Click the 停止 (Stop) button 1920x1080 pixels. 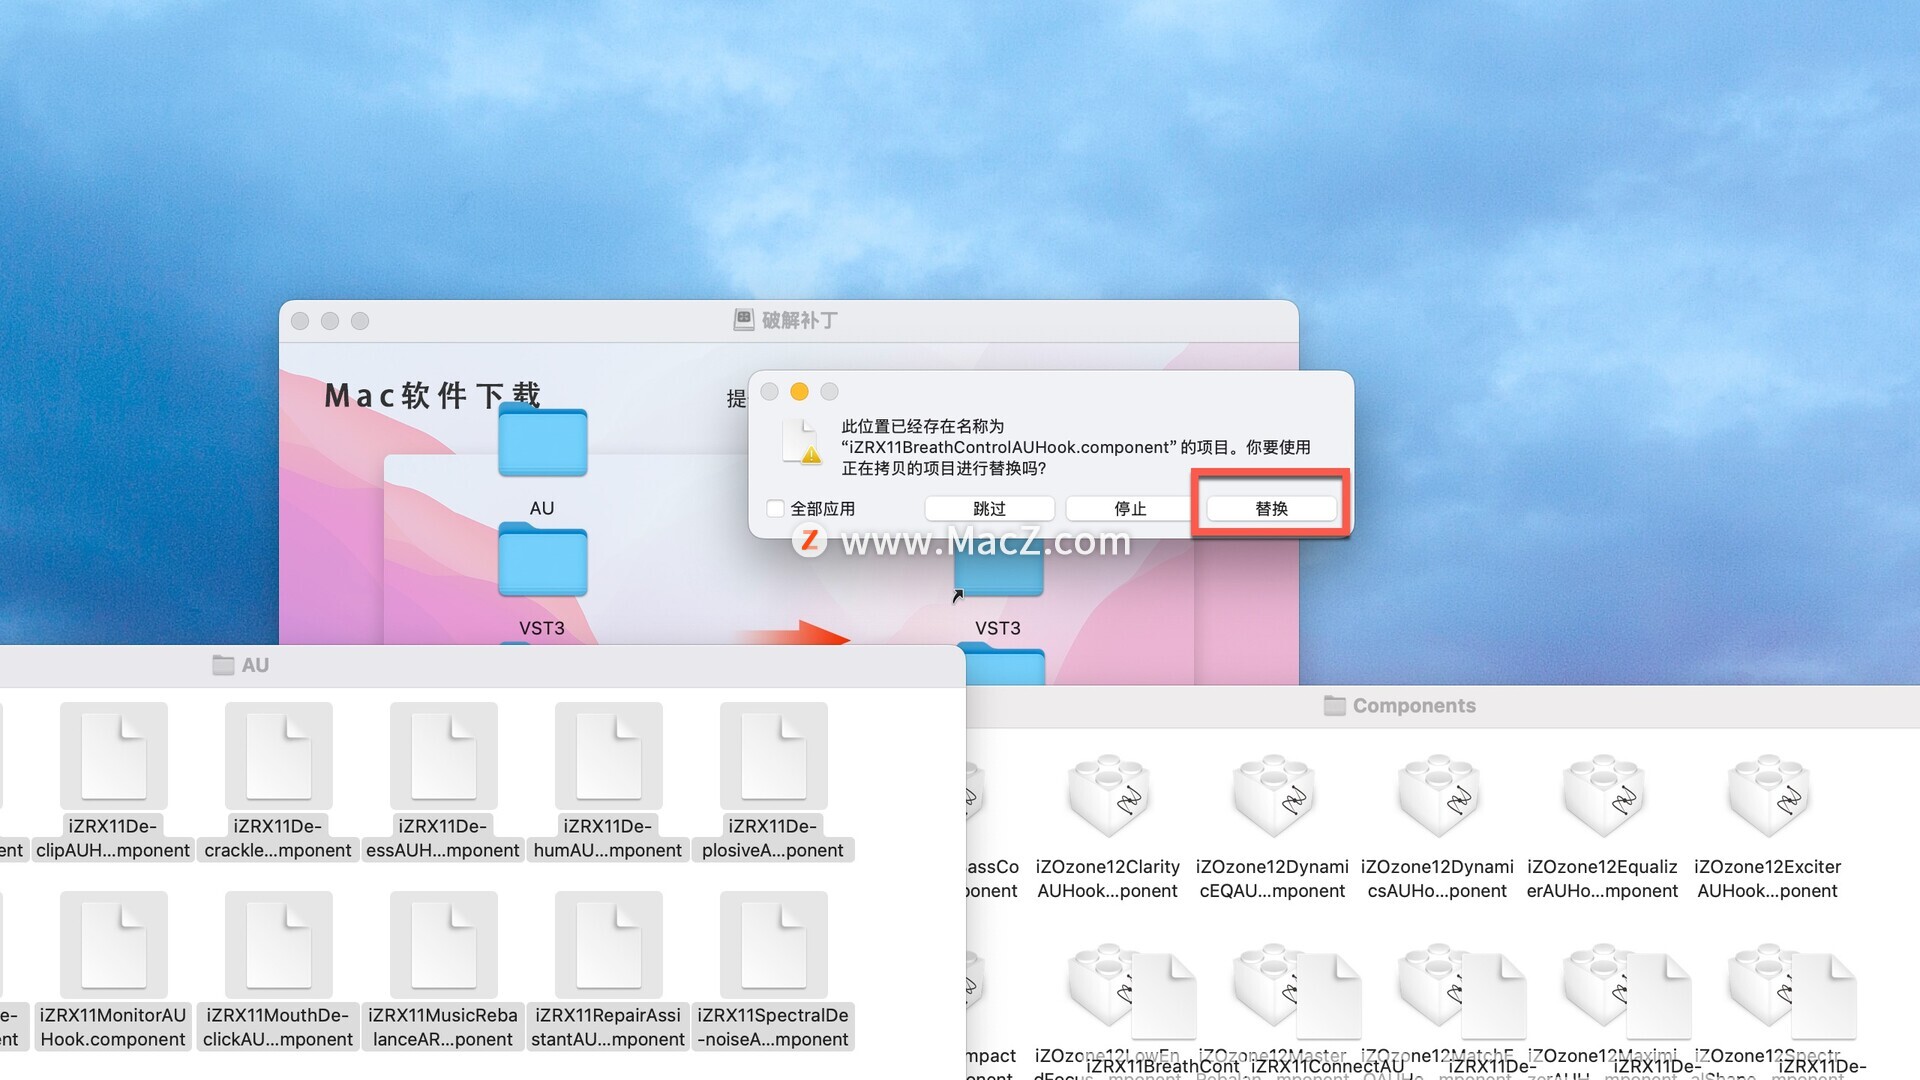1130,508
